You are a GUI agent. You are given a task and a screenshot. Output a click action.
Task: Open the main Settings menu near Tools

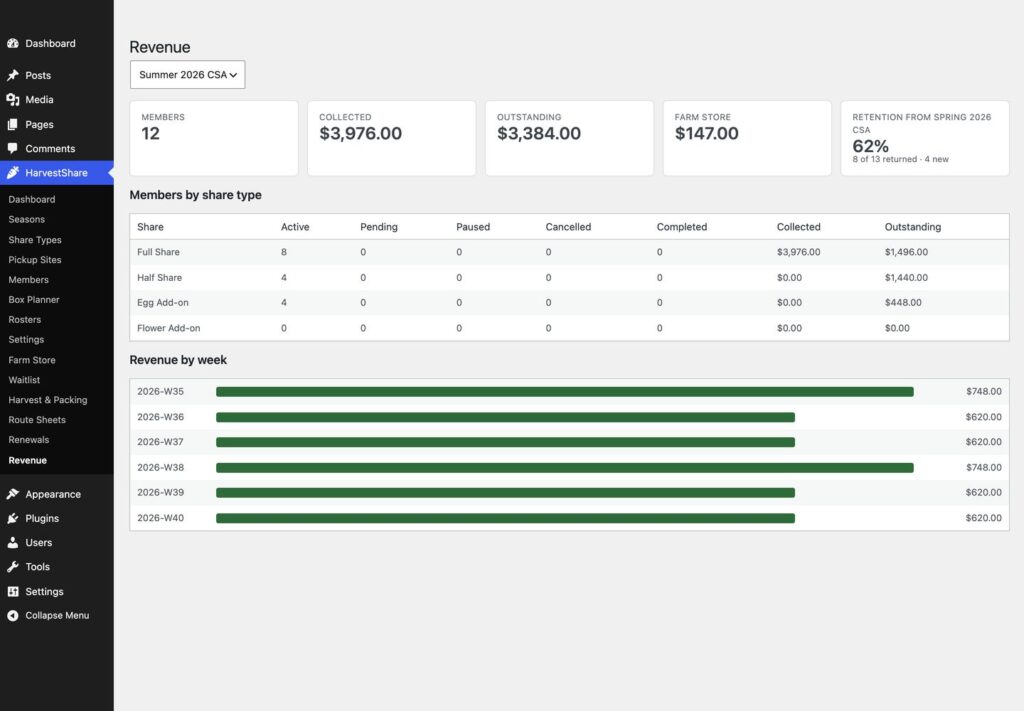57,592
